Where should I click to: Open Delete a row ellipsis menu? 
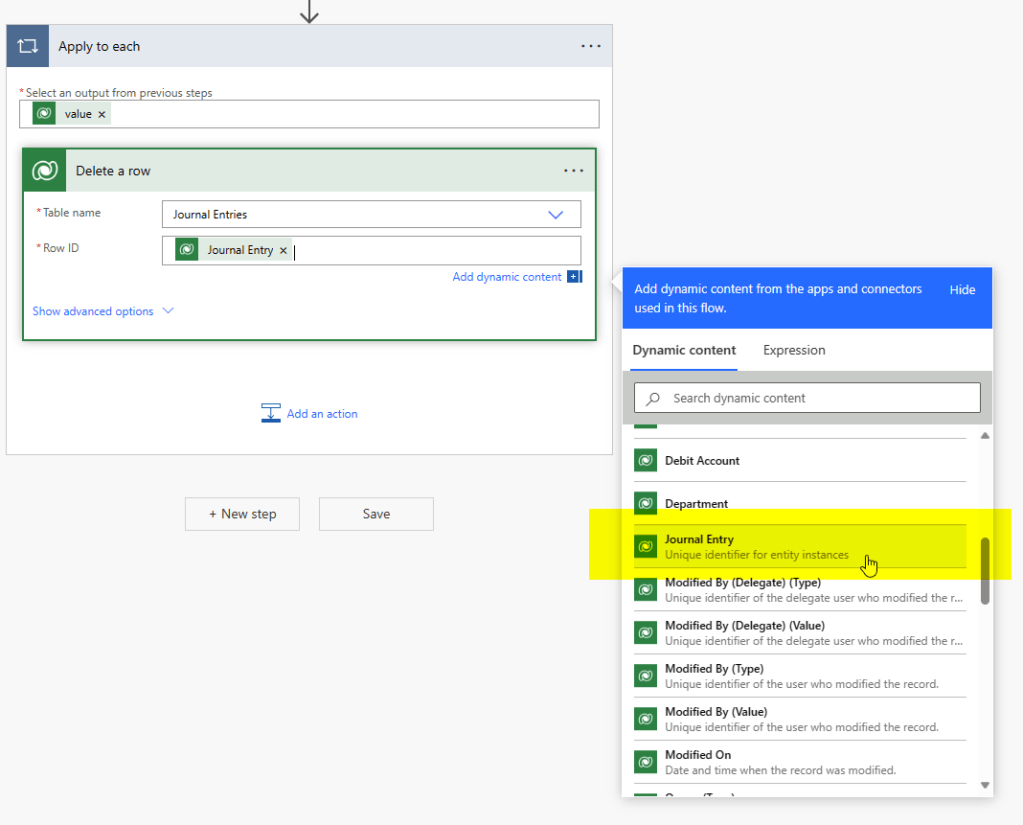573,171
